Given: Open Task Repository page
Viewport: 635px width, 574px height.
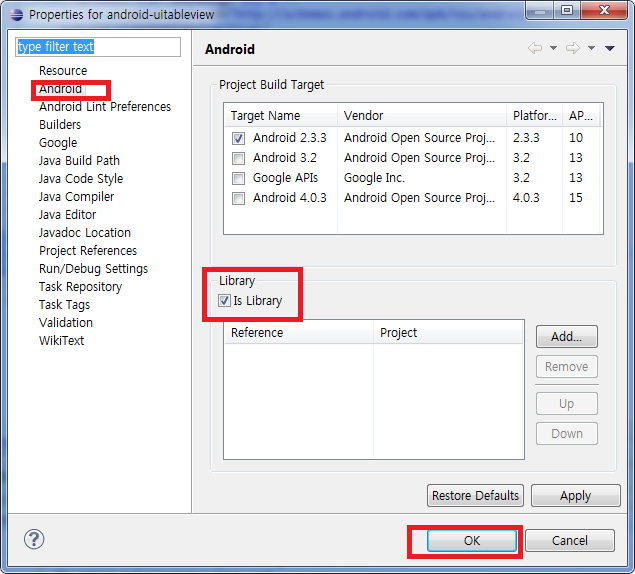Looking at the screenshot, I should pos(80,286).
